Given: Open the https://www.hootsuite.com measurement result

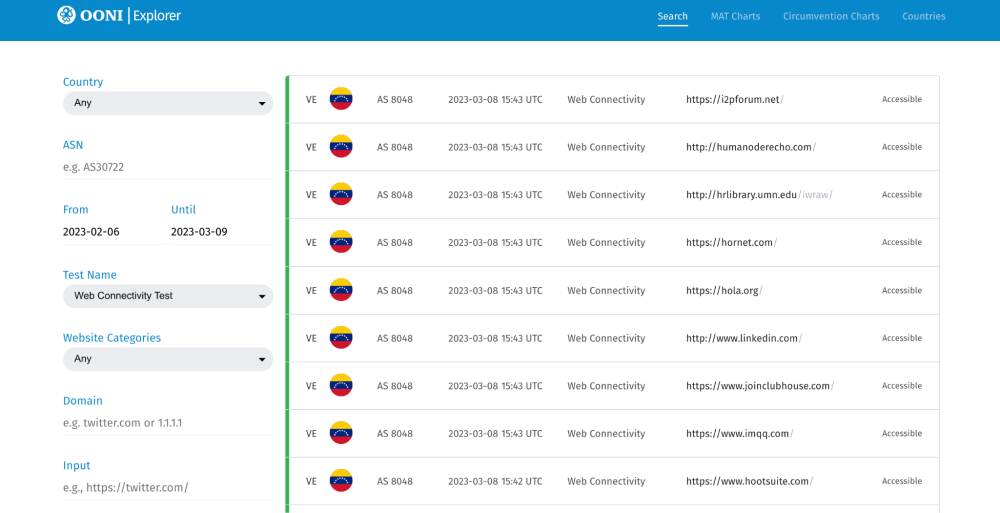Looking at the screenshot, I should tap(747, 481).
